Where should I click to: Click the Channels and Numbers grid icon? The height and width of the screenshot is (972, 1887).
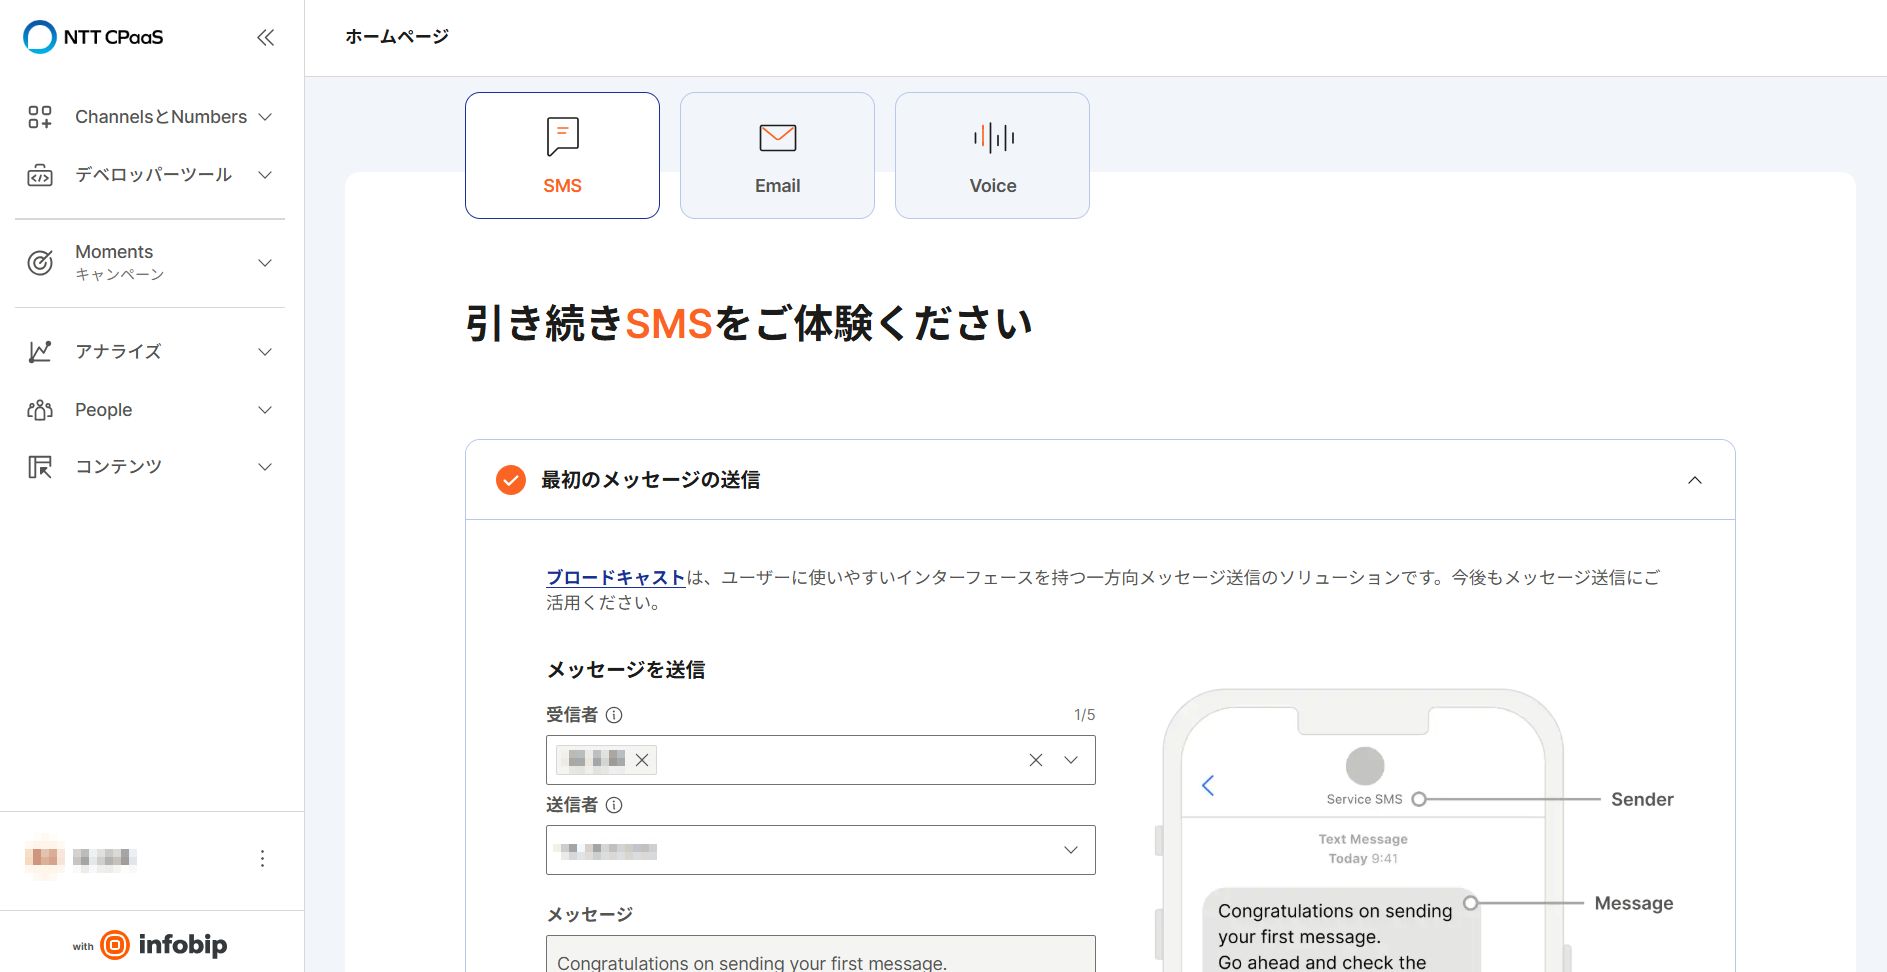click(x=40, y=117)
